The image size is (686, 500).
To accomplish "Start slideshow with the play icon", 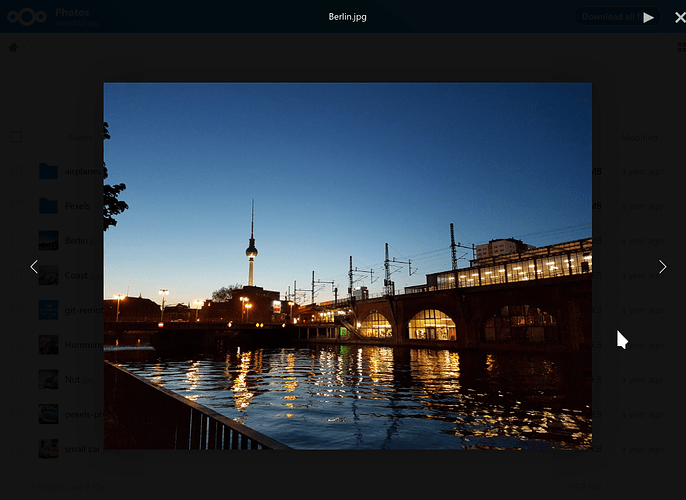I will 648,17.
